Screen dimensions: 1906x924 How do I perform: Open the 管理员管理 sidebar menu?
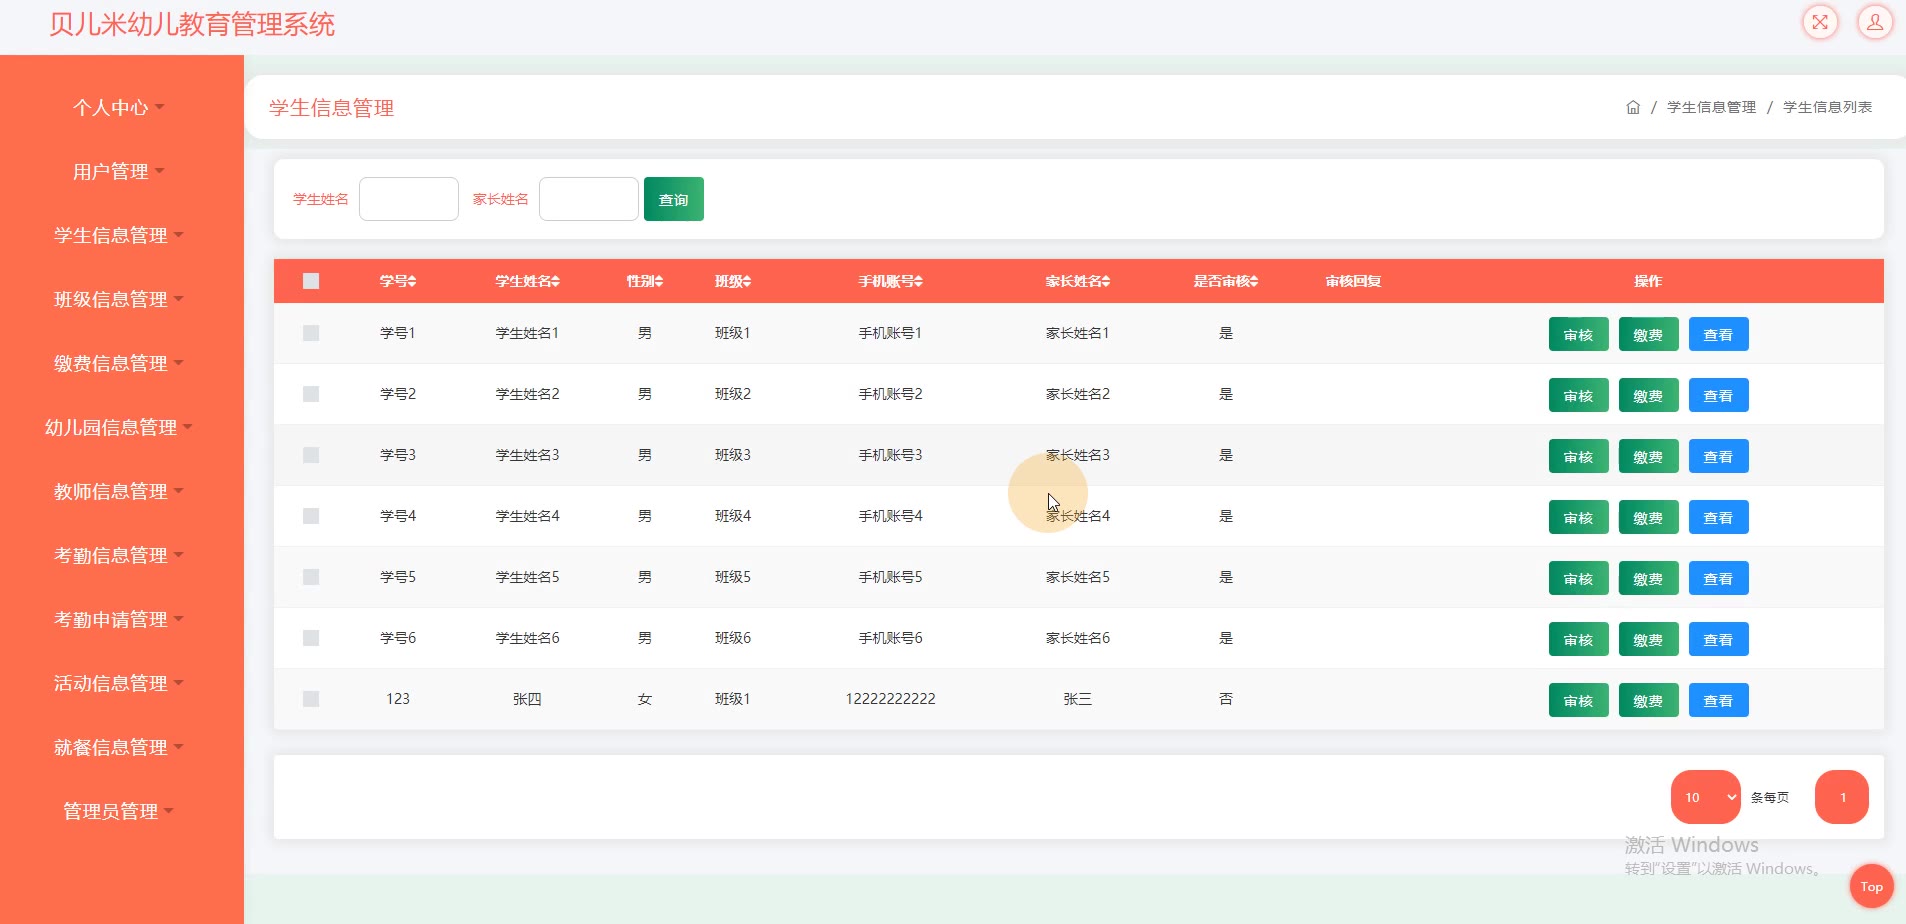pos(118,811)
